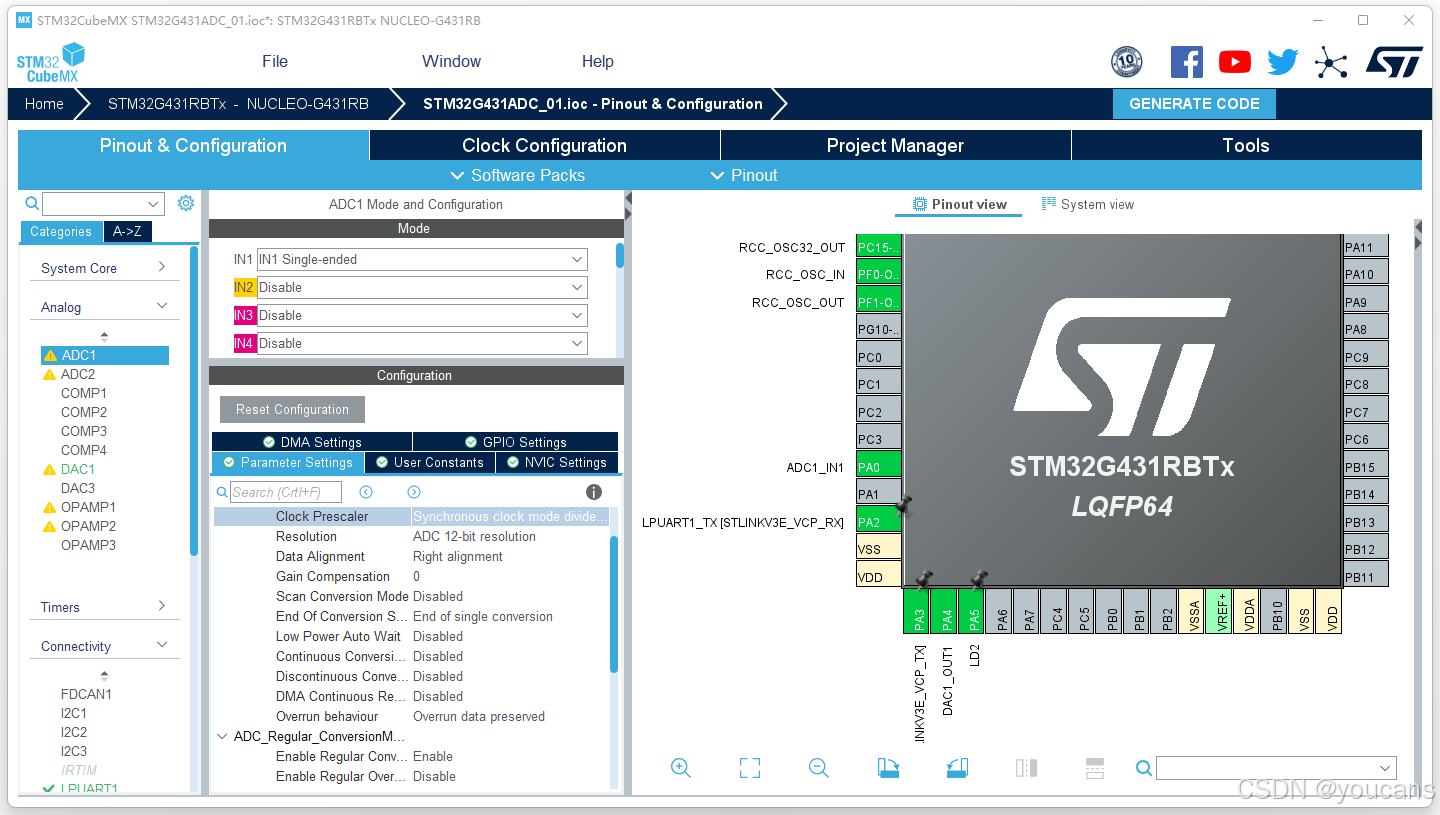Switch to Clock Configuration tab

click(544, 145)
